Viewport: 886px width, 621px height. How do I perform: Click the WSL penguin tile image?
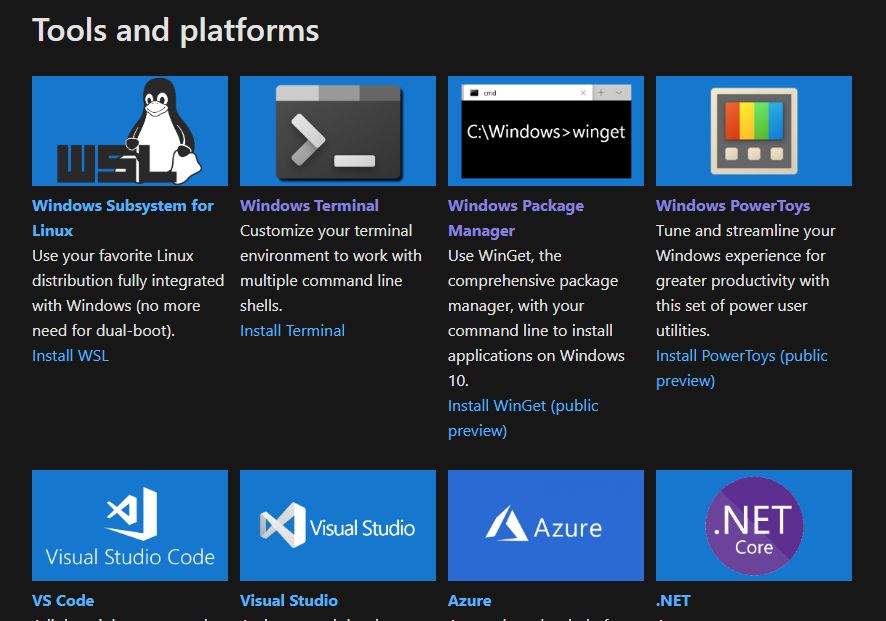point(130,131)
